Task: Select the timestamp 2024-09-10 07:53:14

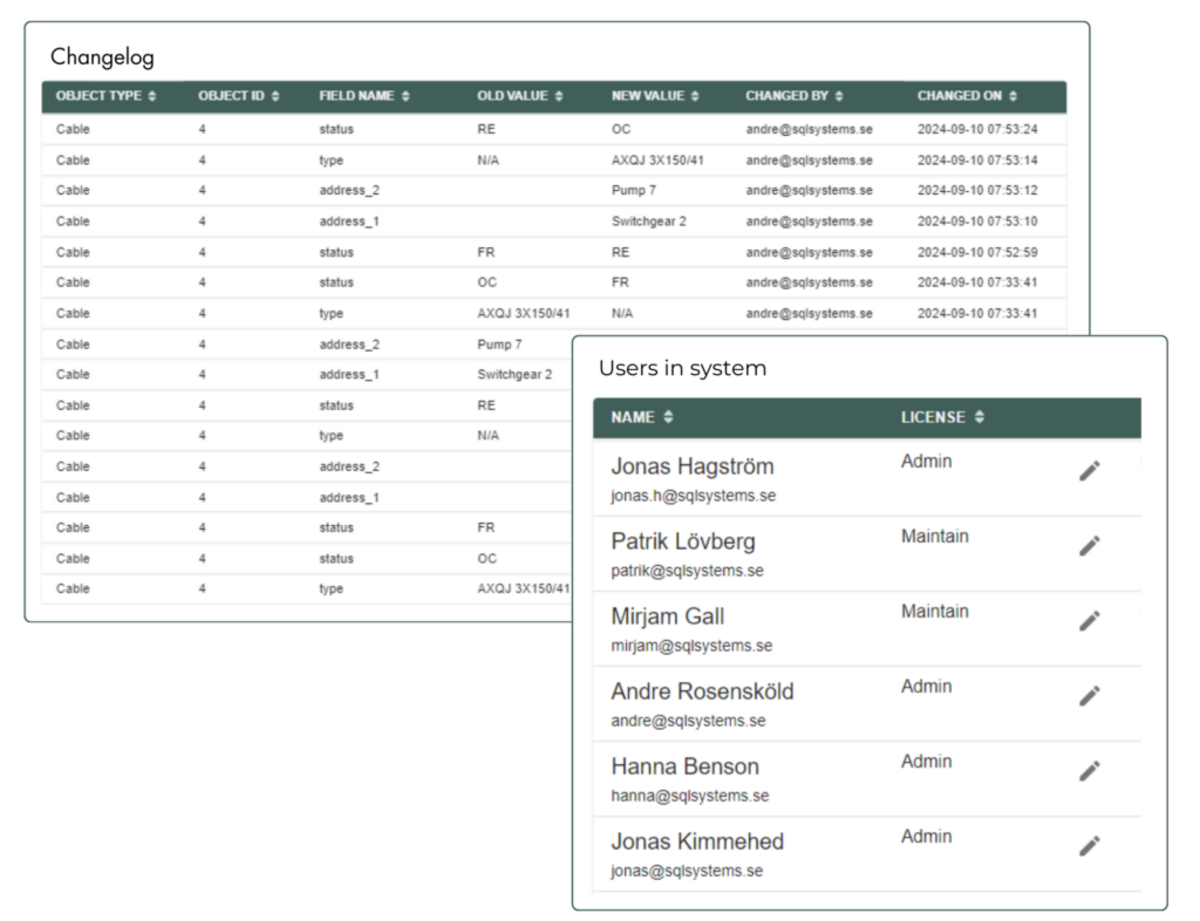Action: point(977,160)
